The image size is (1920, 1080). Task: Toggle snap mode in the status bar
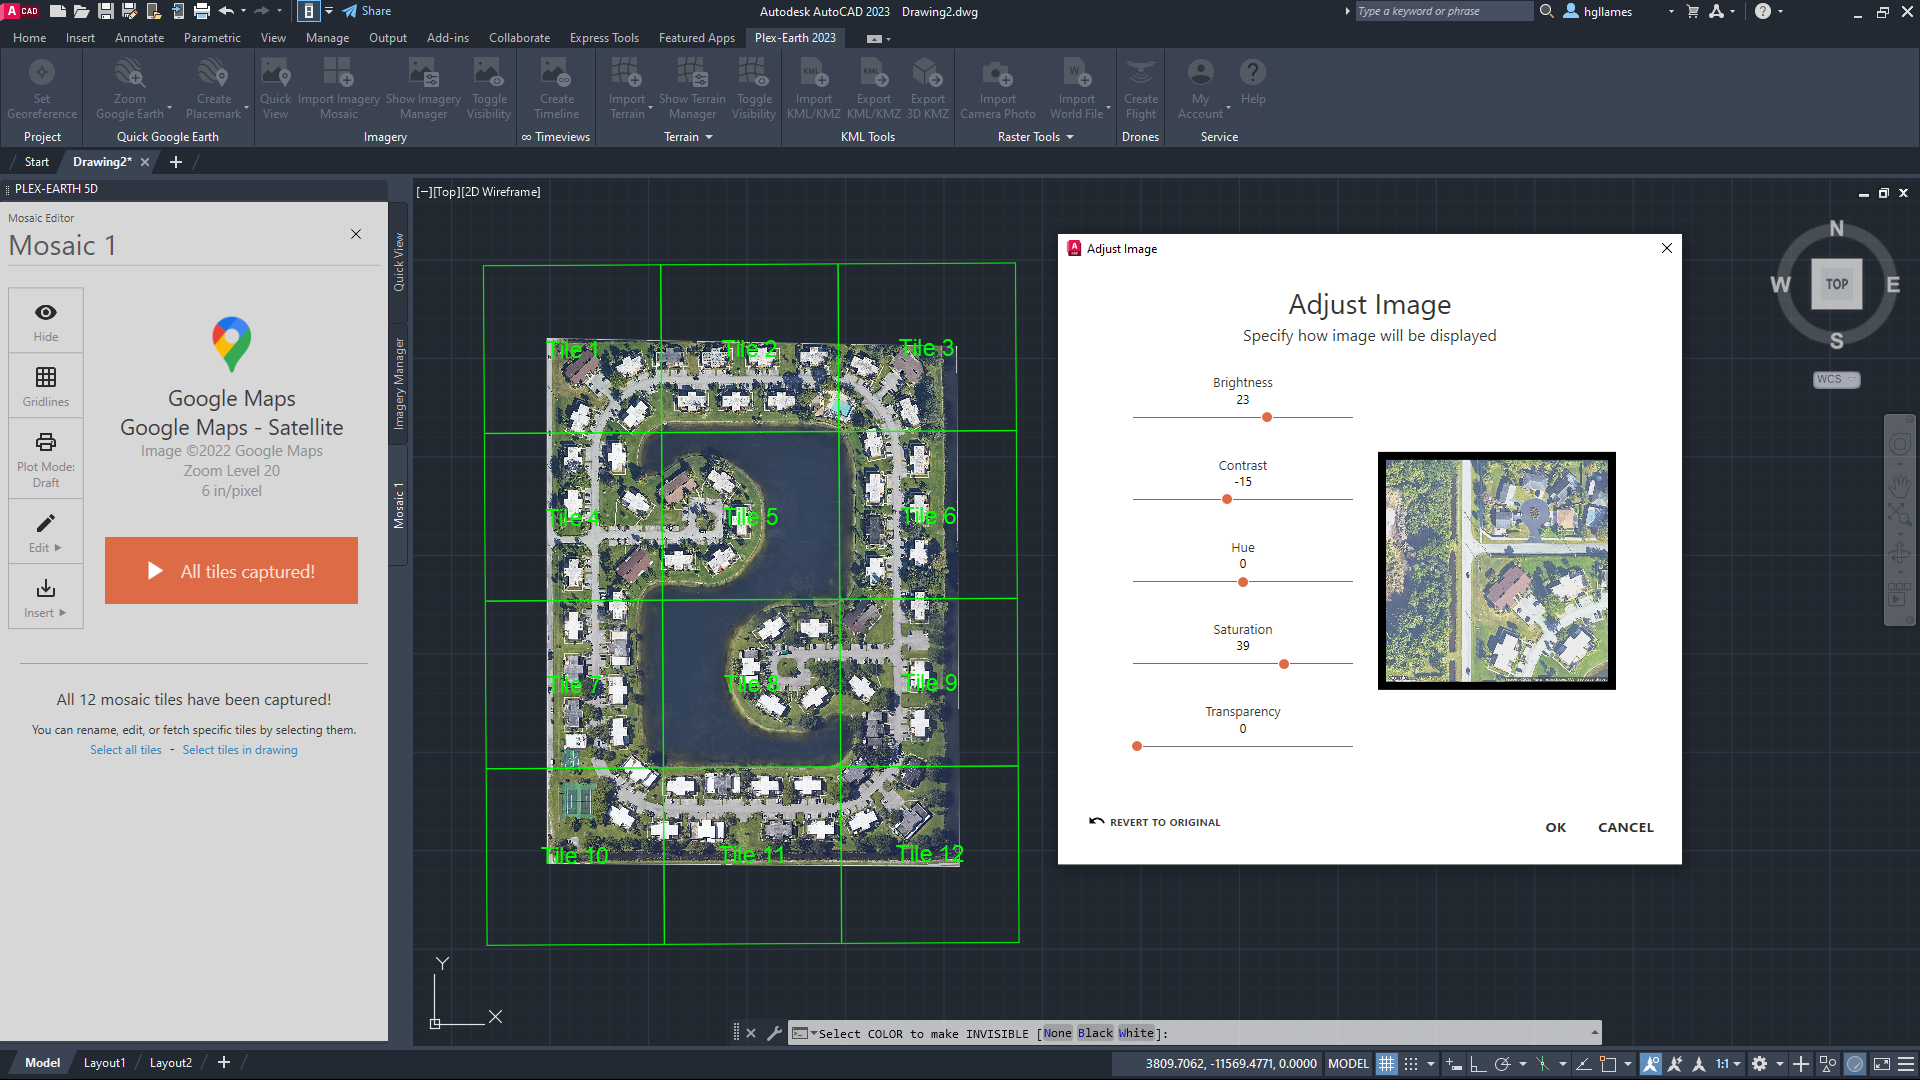1411,1064
